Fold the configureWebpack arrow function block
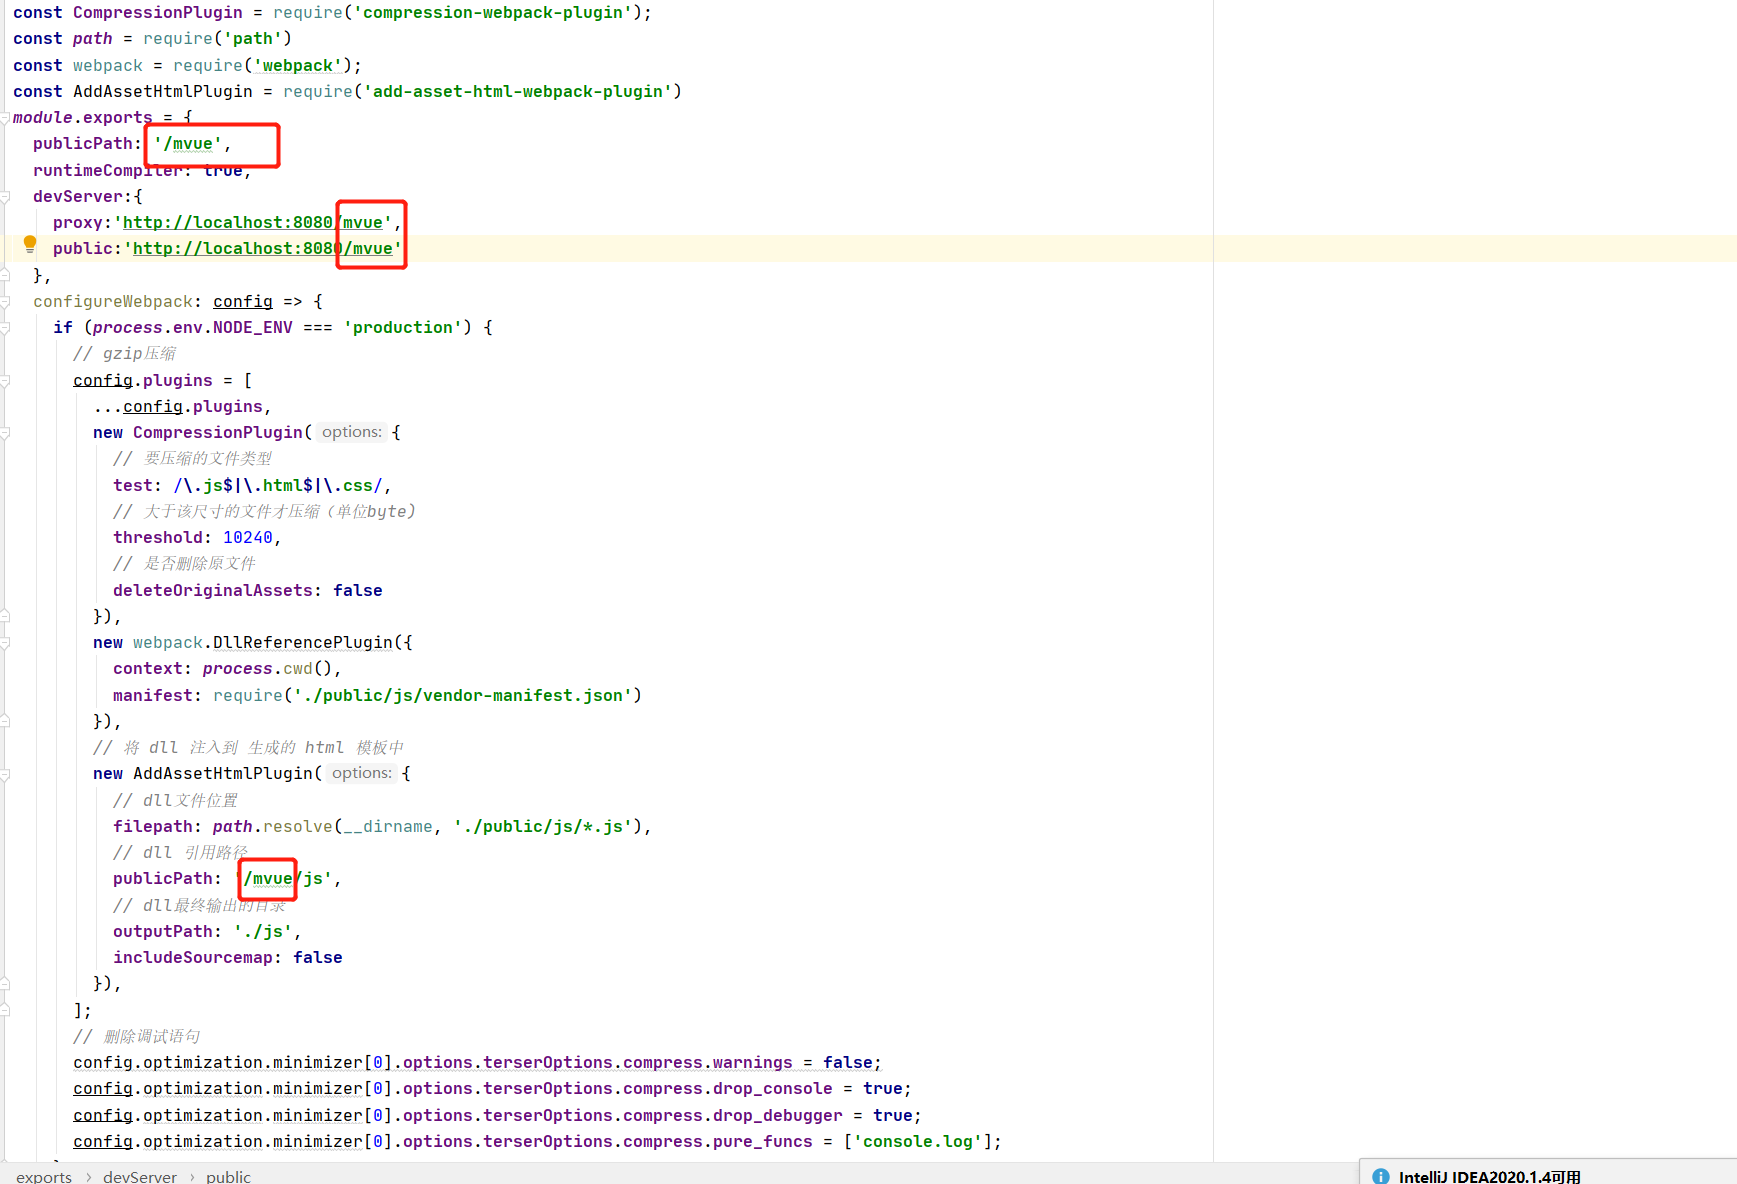 5,302
